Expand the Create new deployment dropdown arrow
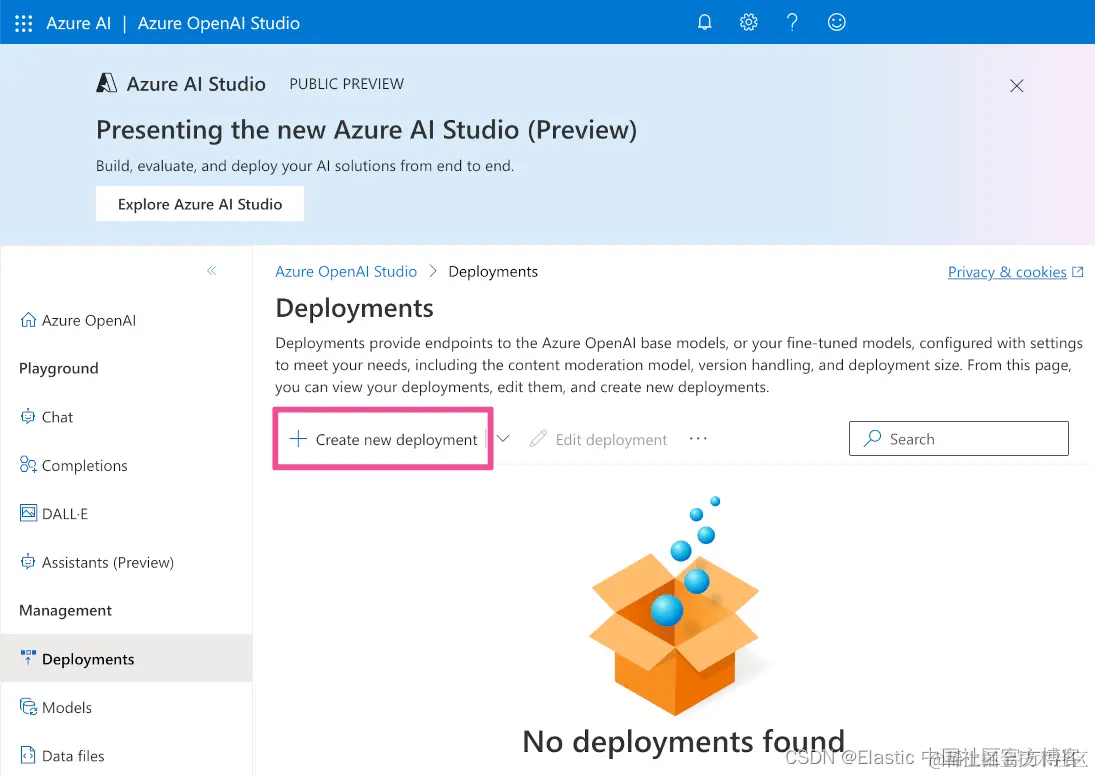The image size is (1095, 776). [503, 439]
